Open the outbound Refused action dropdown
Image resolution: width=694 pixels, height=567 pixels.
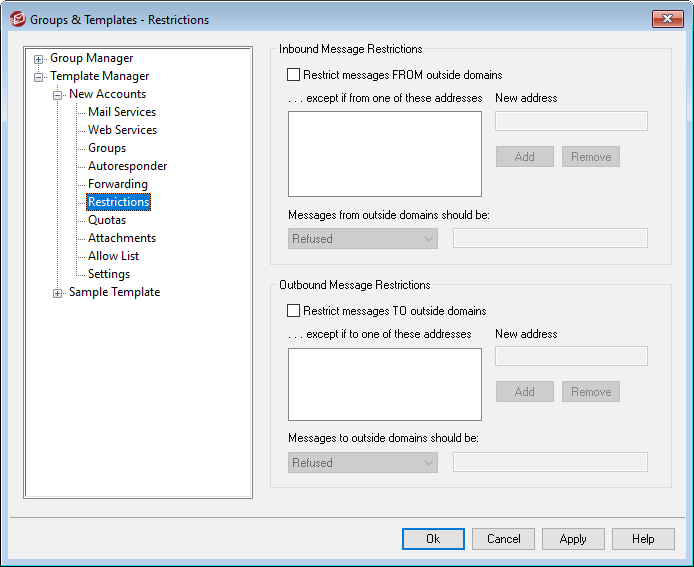click(364, 463)
